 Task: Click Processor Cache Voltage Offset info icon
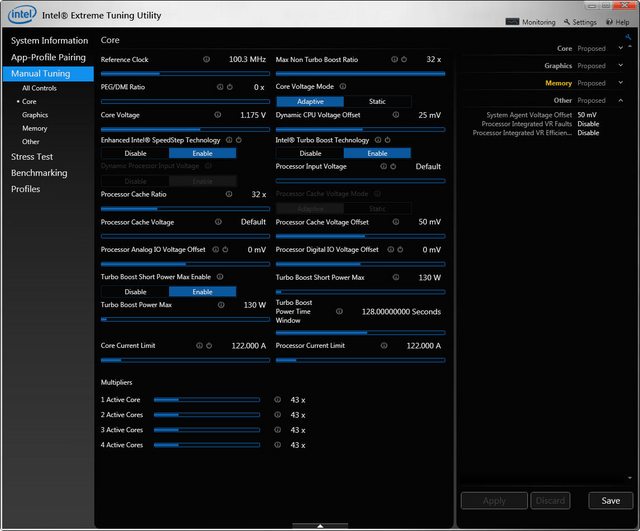(396, 222)
